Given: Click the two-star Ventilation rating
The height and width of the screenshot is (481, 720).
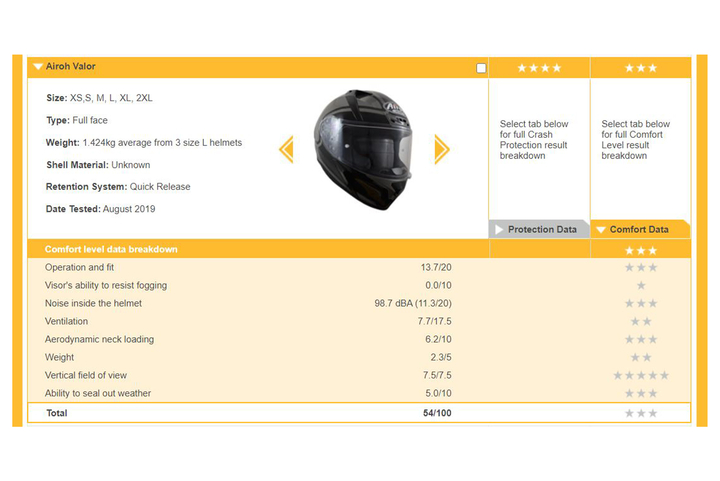Looking at the screenshot, I should 640,321.
